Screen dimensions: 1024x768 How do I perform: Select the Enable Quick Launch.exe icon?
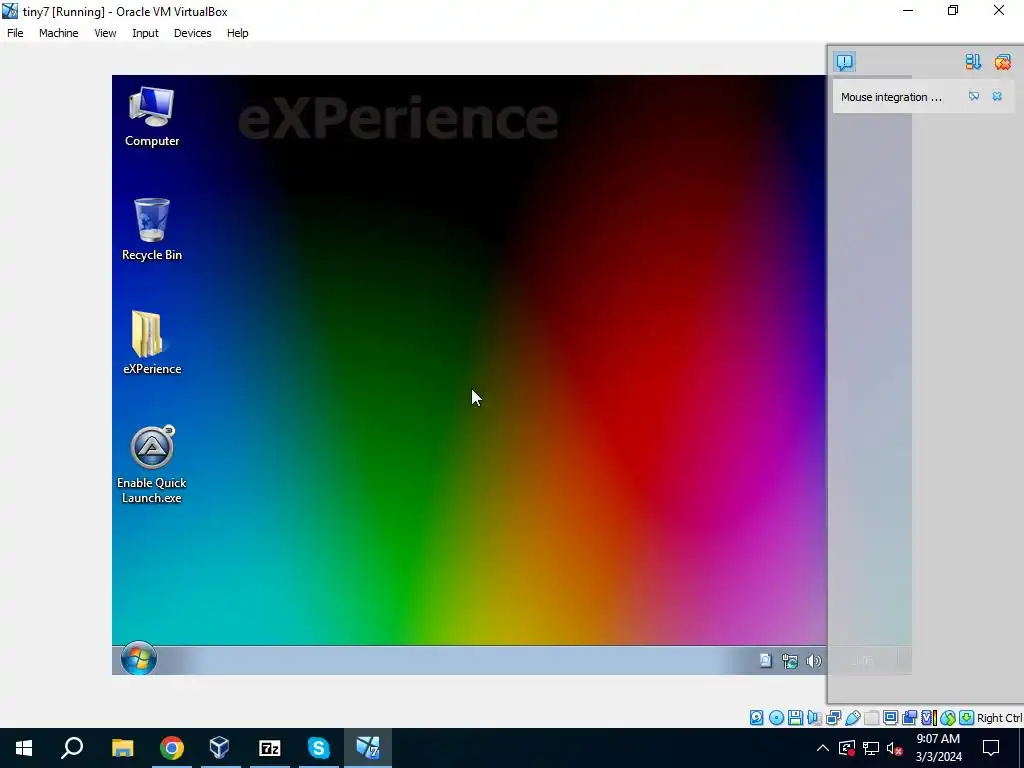click(152, 464)
